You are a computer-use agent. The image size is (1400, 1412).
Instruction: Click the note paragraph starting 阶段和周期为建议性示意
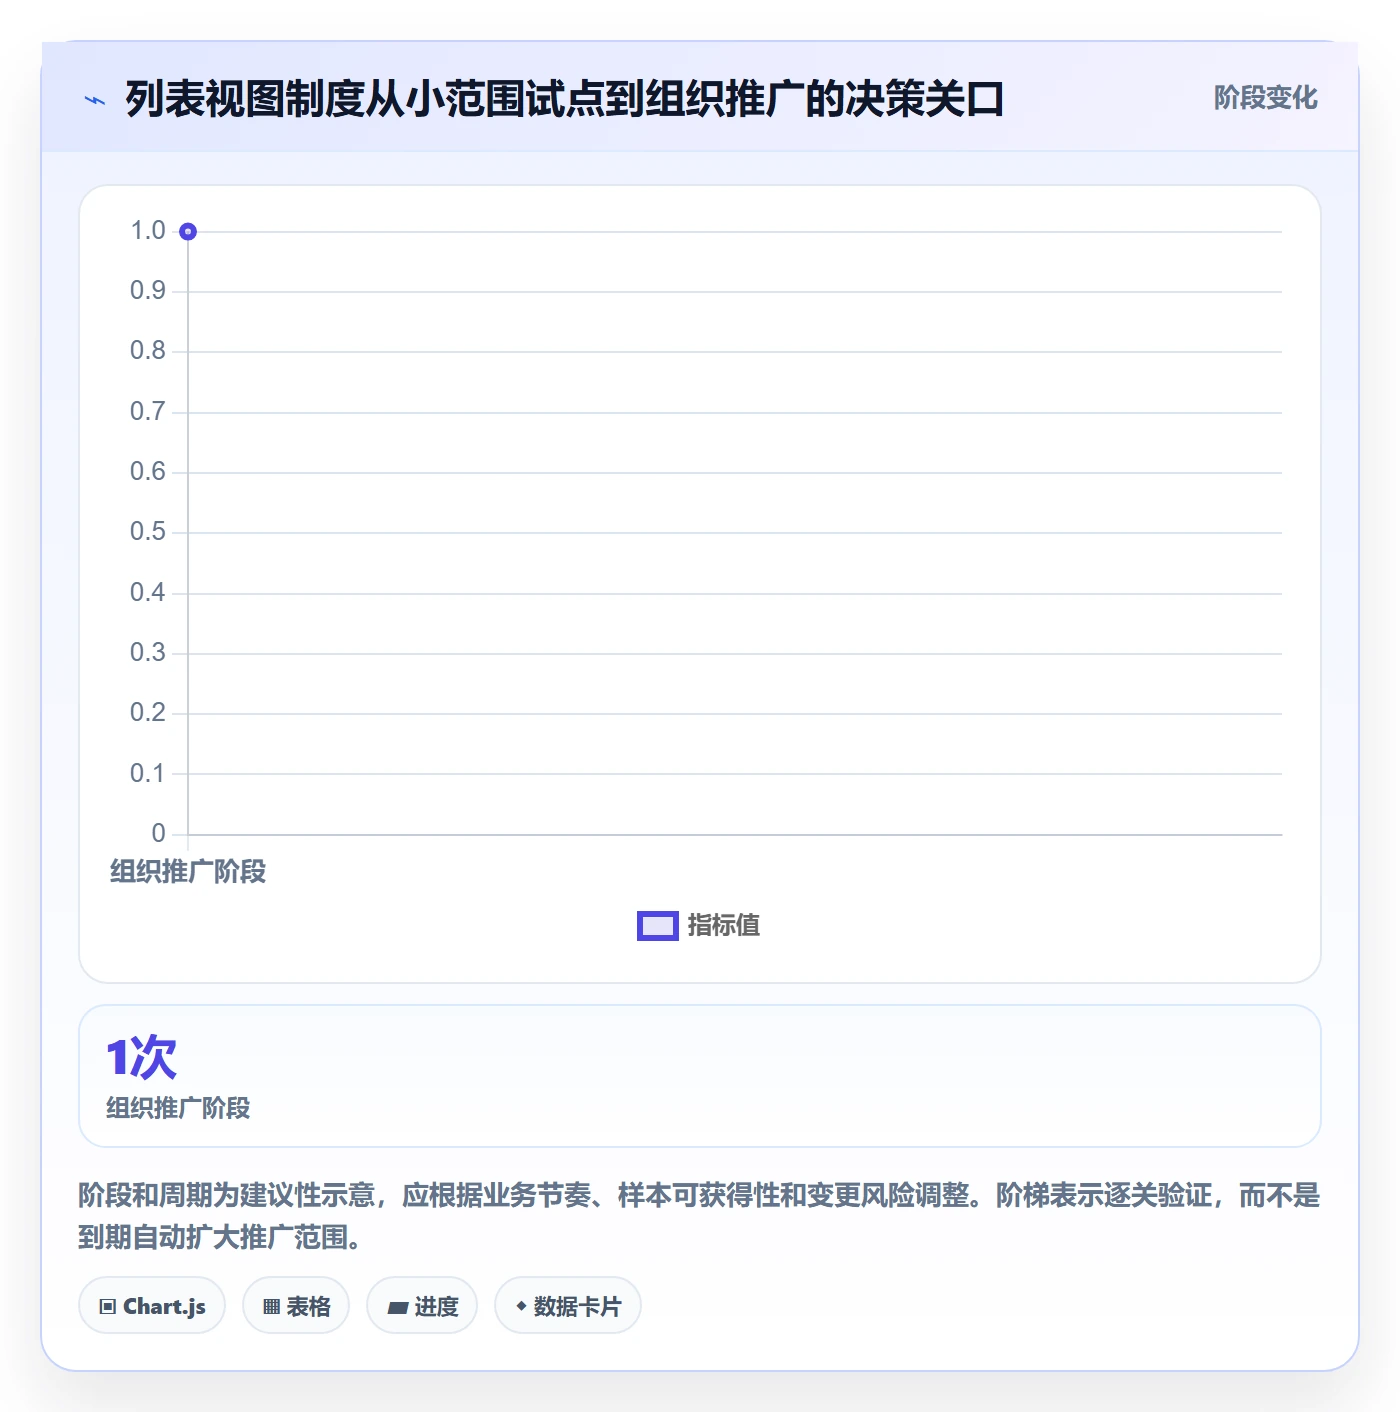(699, 1216)
